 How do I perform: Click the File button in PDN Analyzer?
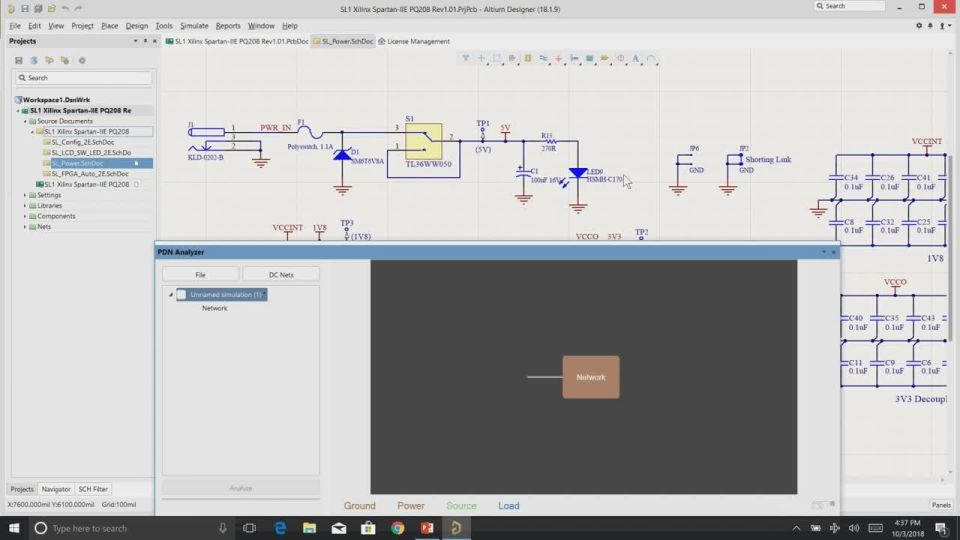(x=200, y=275)
